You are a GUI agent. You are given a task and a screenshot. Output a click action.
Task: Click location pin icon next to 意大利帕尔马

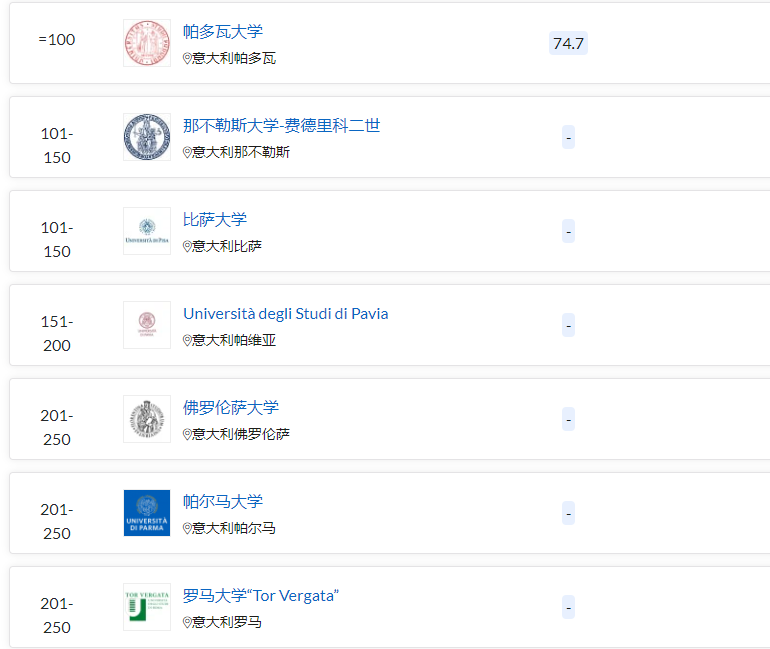[x=187, y=528]
